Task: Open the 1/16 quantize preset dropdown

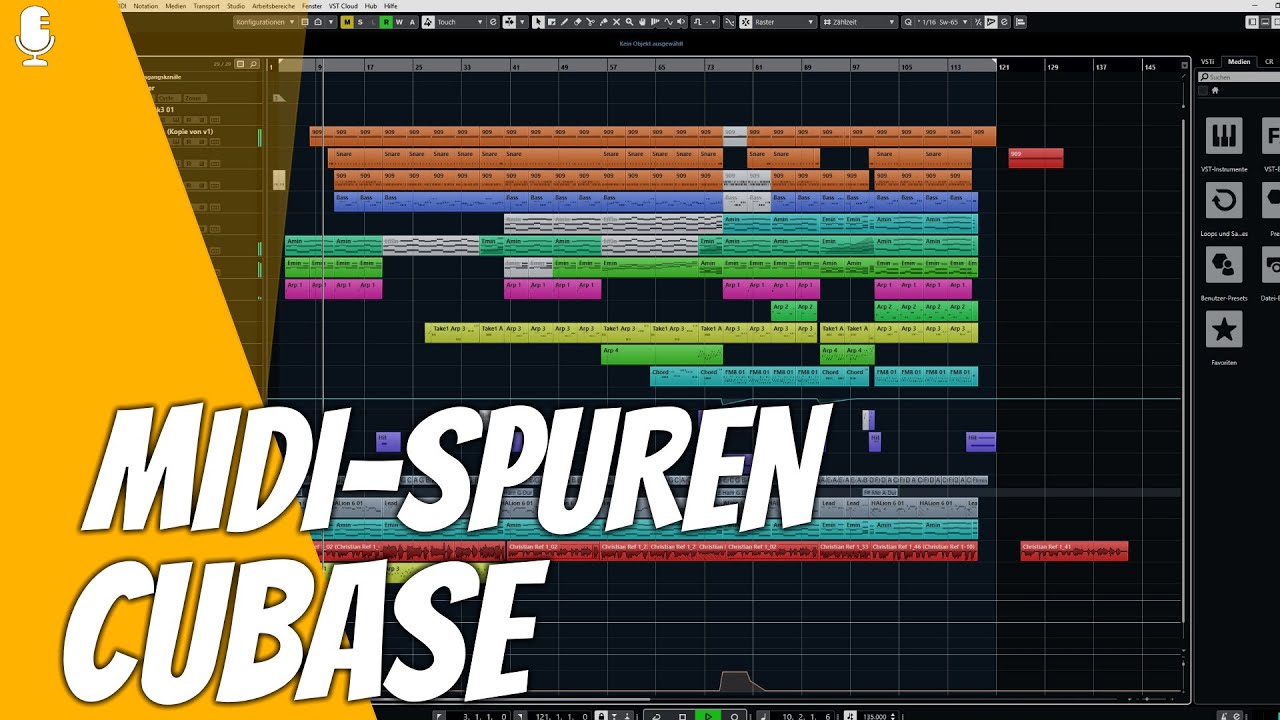Action: [942, 22]
